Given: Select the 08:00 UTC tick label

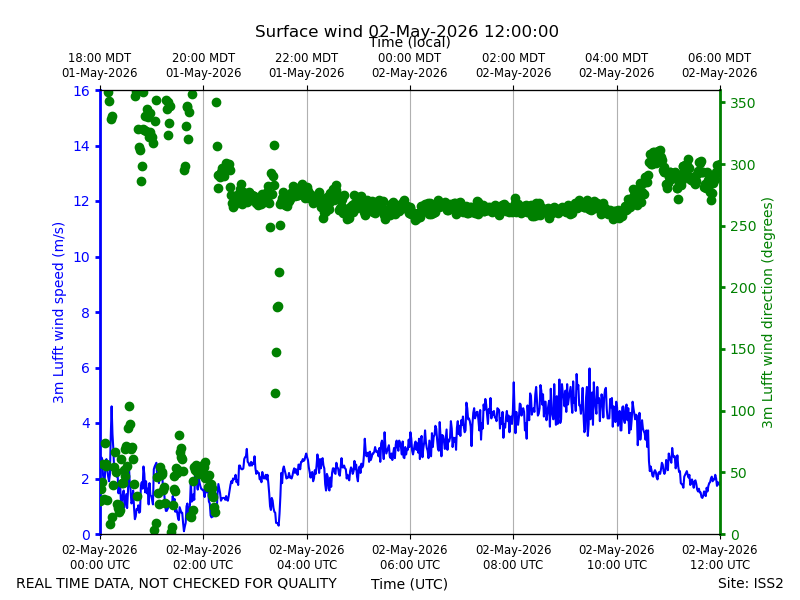Looking at the screenshot, I should 513,557.
